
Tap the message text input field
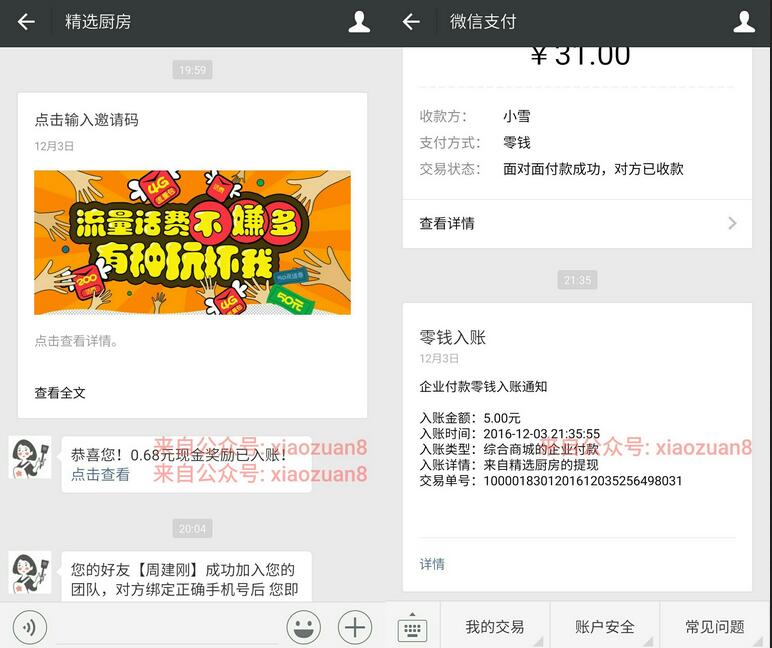(167, 628)
